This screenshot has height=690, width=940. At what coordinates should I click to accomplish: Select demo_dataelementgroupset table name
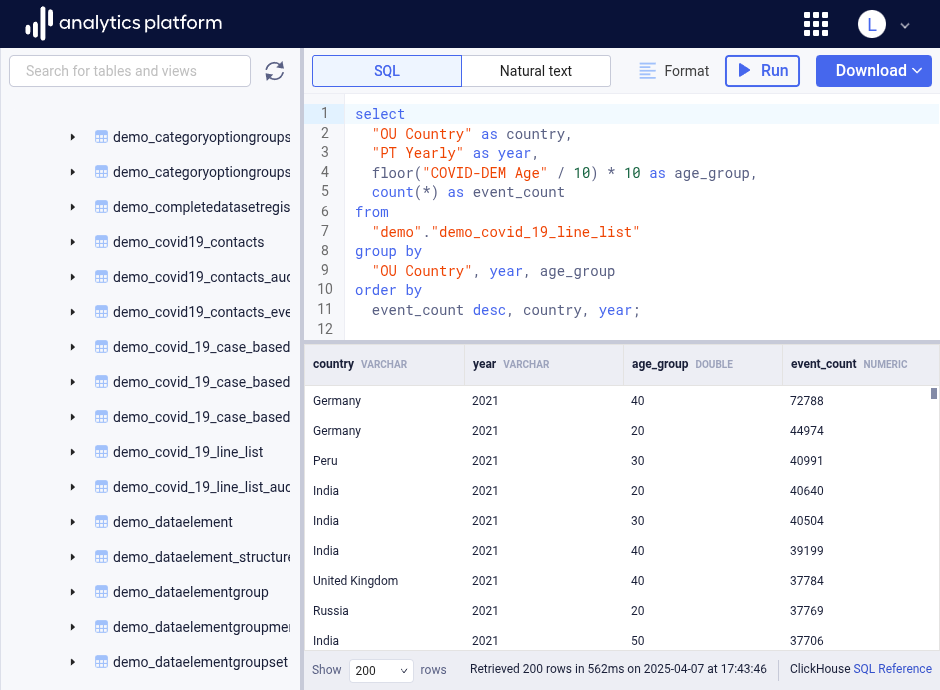tap(200, 662)
